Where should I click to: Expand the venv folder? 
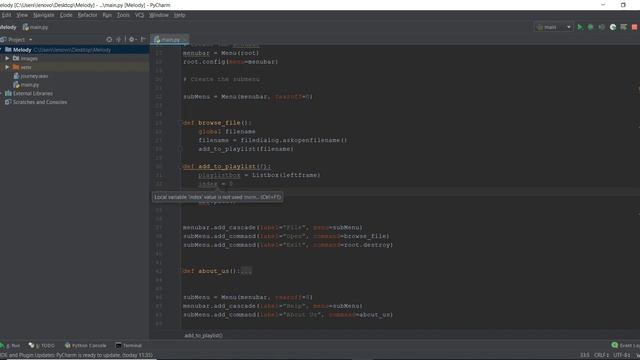tap(7, 67)
